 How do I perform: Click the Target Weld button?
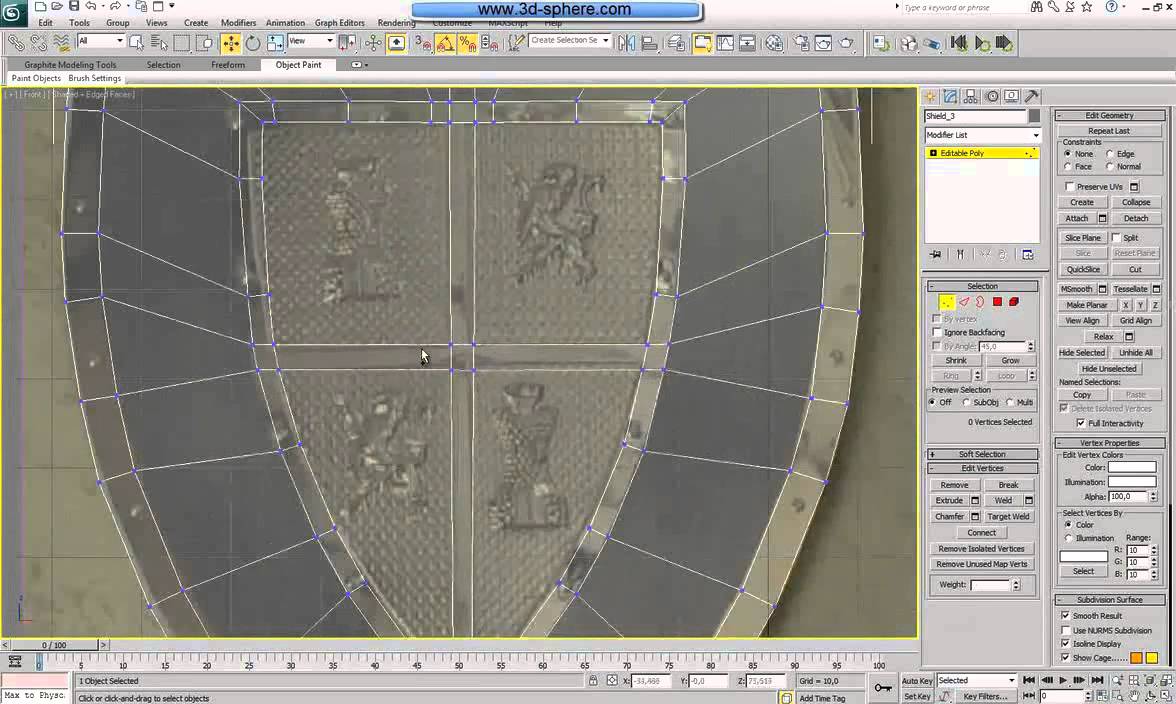point(1007,517)
